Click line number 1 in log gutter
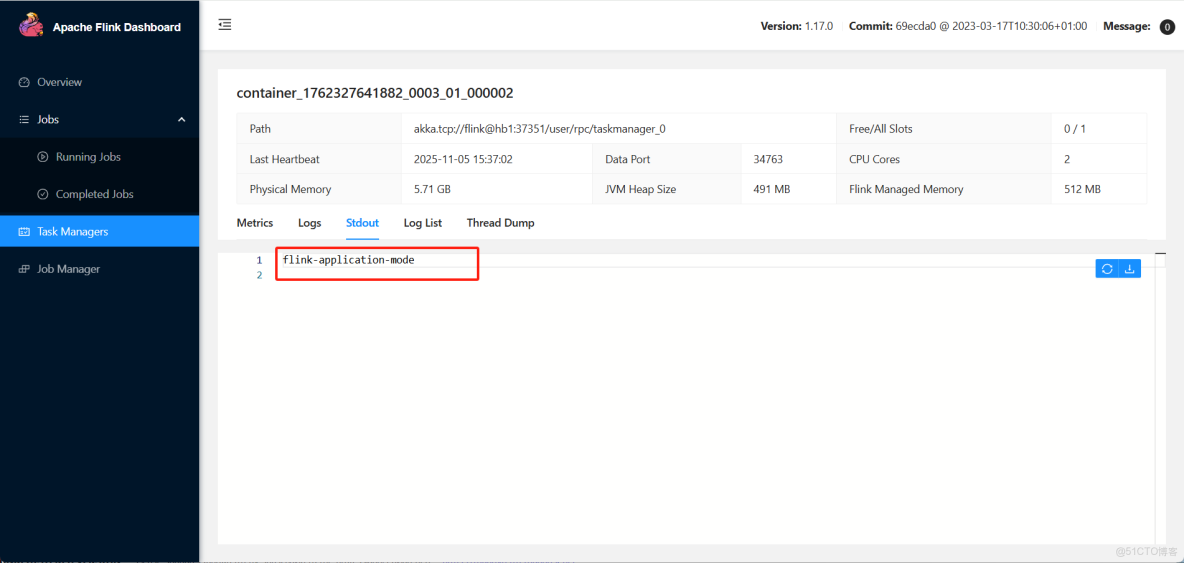The image size is (1184, 563). [x=259, y=260]
